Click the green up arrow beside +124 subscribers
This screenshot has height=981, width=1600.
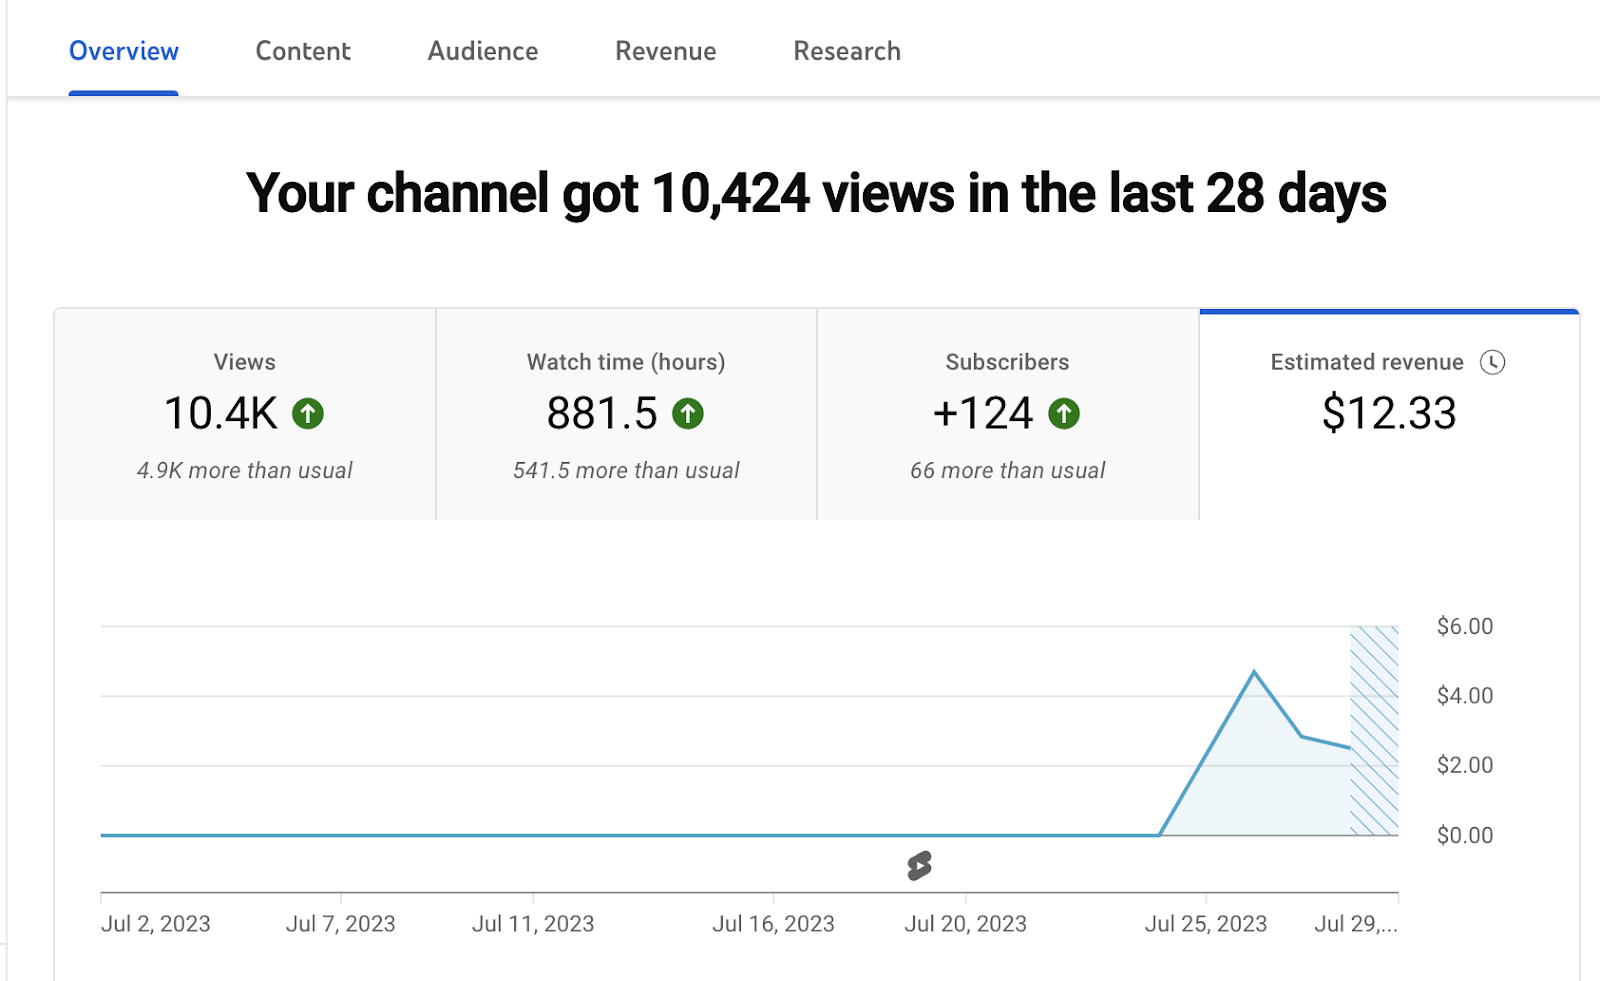1064,413
